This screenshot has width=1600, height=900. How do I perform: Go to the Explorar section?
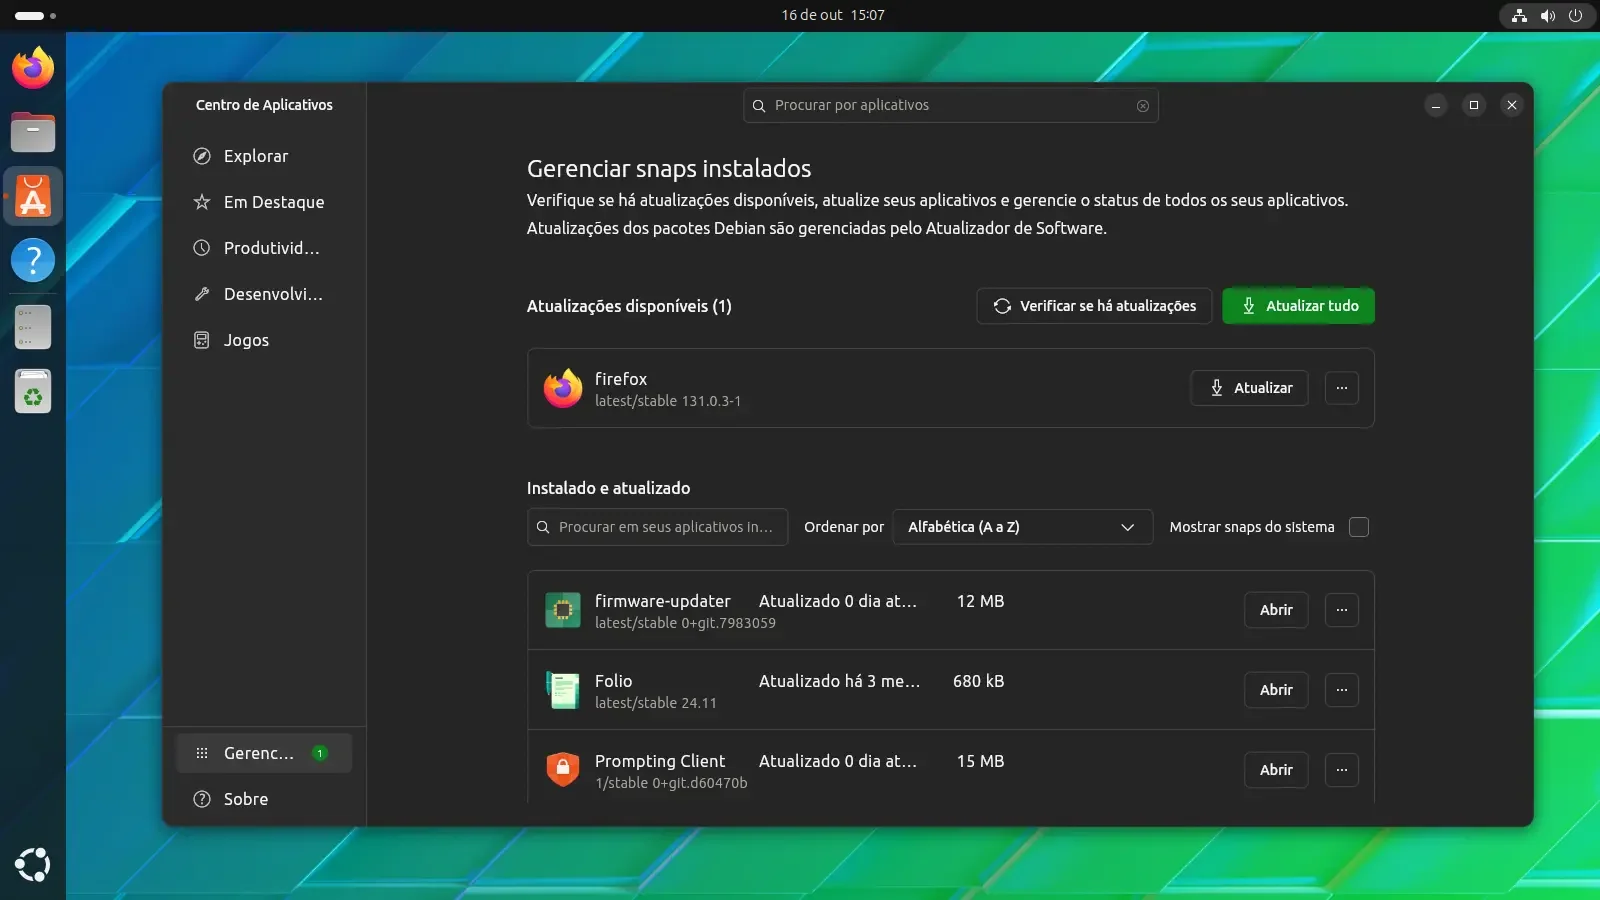pos(264,156)
